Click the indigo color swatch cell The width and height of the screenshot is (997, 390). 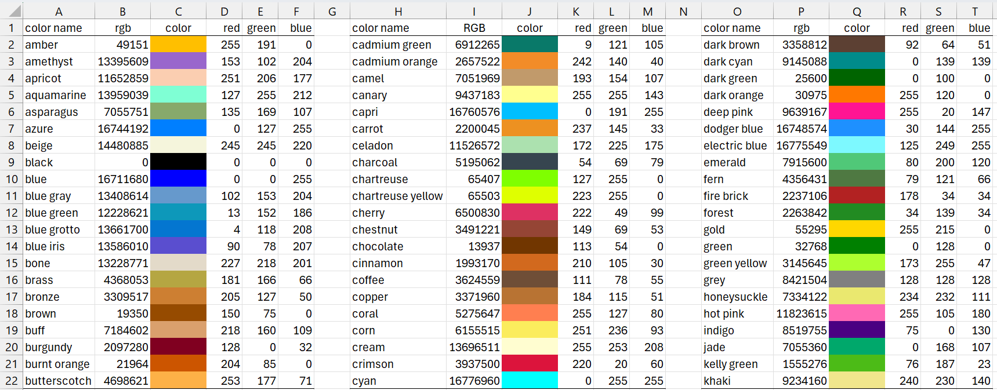[857, 331]
